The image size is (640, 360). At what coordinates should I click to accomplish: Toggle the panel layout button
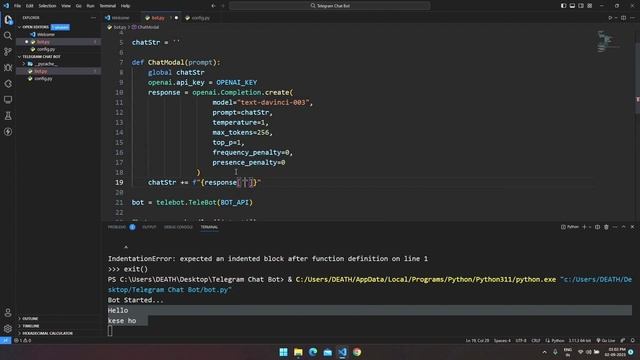pyautogui.click(x=572, y=6)
